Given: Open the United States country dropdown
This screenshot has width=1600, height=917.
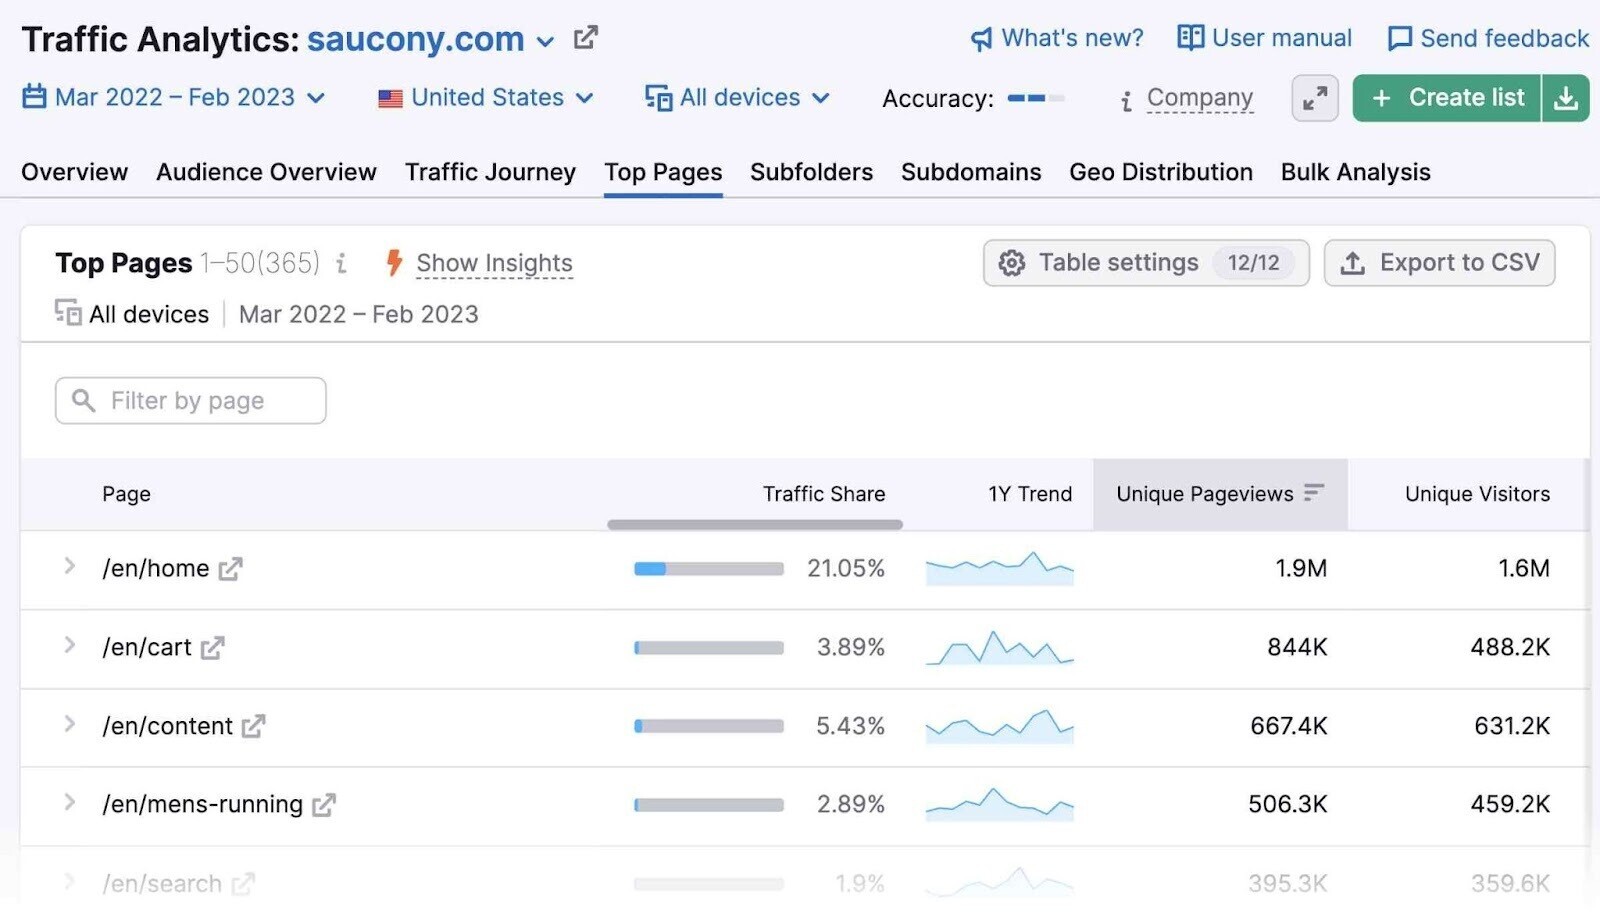Looking at the screenshot, I should 486,98.
